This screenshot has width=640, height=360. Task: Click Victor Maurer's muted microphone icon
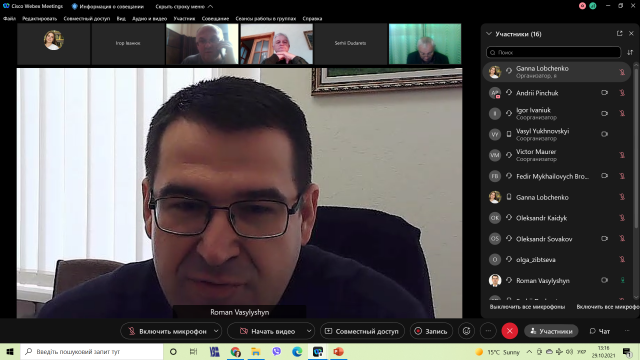click(622, 155)
